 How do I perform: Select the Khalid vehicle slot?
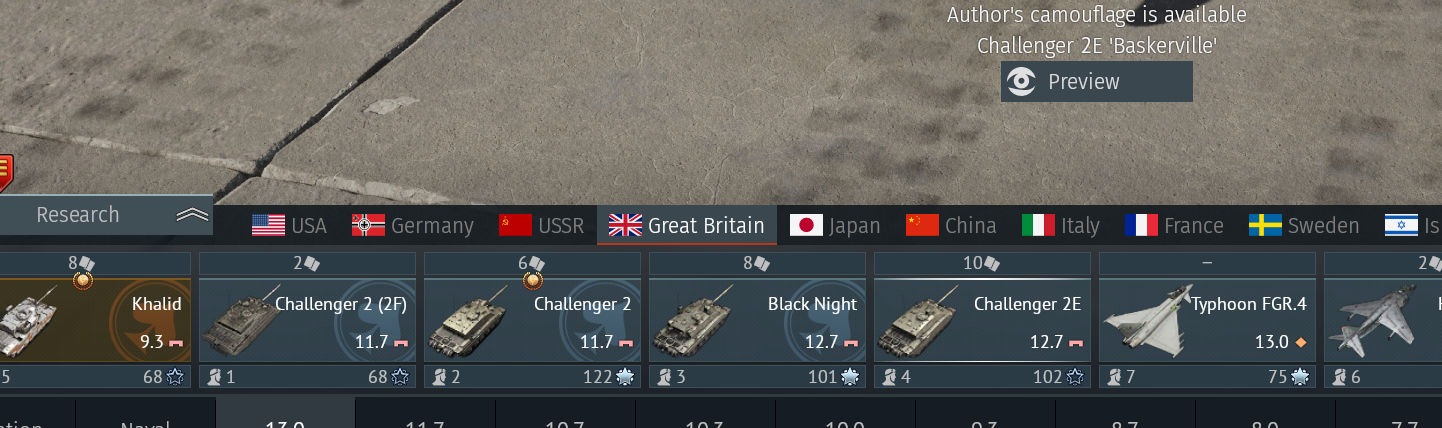[95, 320]
